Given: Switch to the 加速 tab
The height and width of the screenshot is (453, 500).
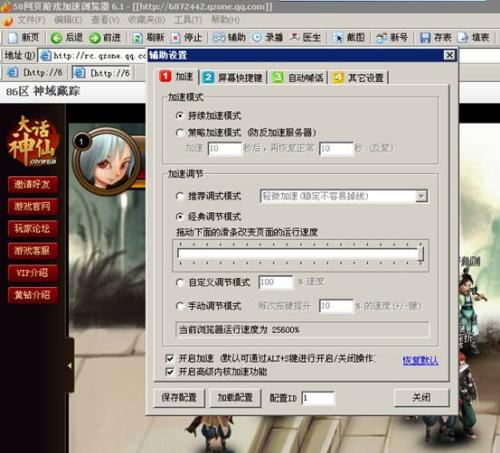Looking at the screenshot, I should tap(177, 77).
